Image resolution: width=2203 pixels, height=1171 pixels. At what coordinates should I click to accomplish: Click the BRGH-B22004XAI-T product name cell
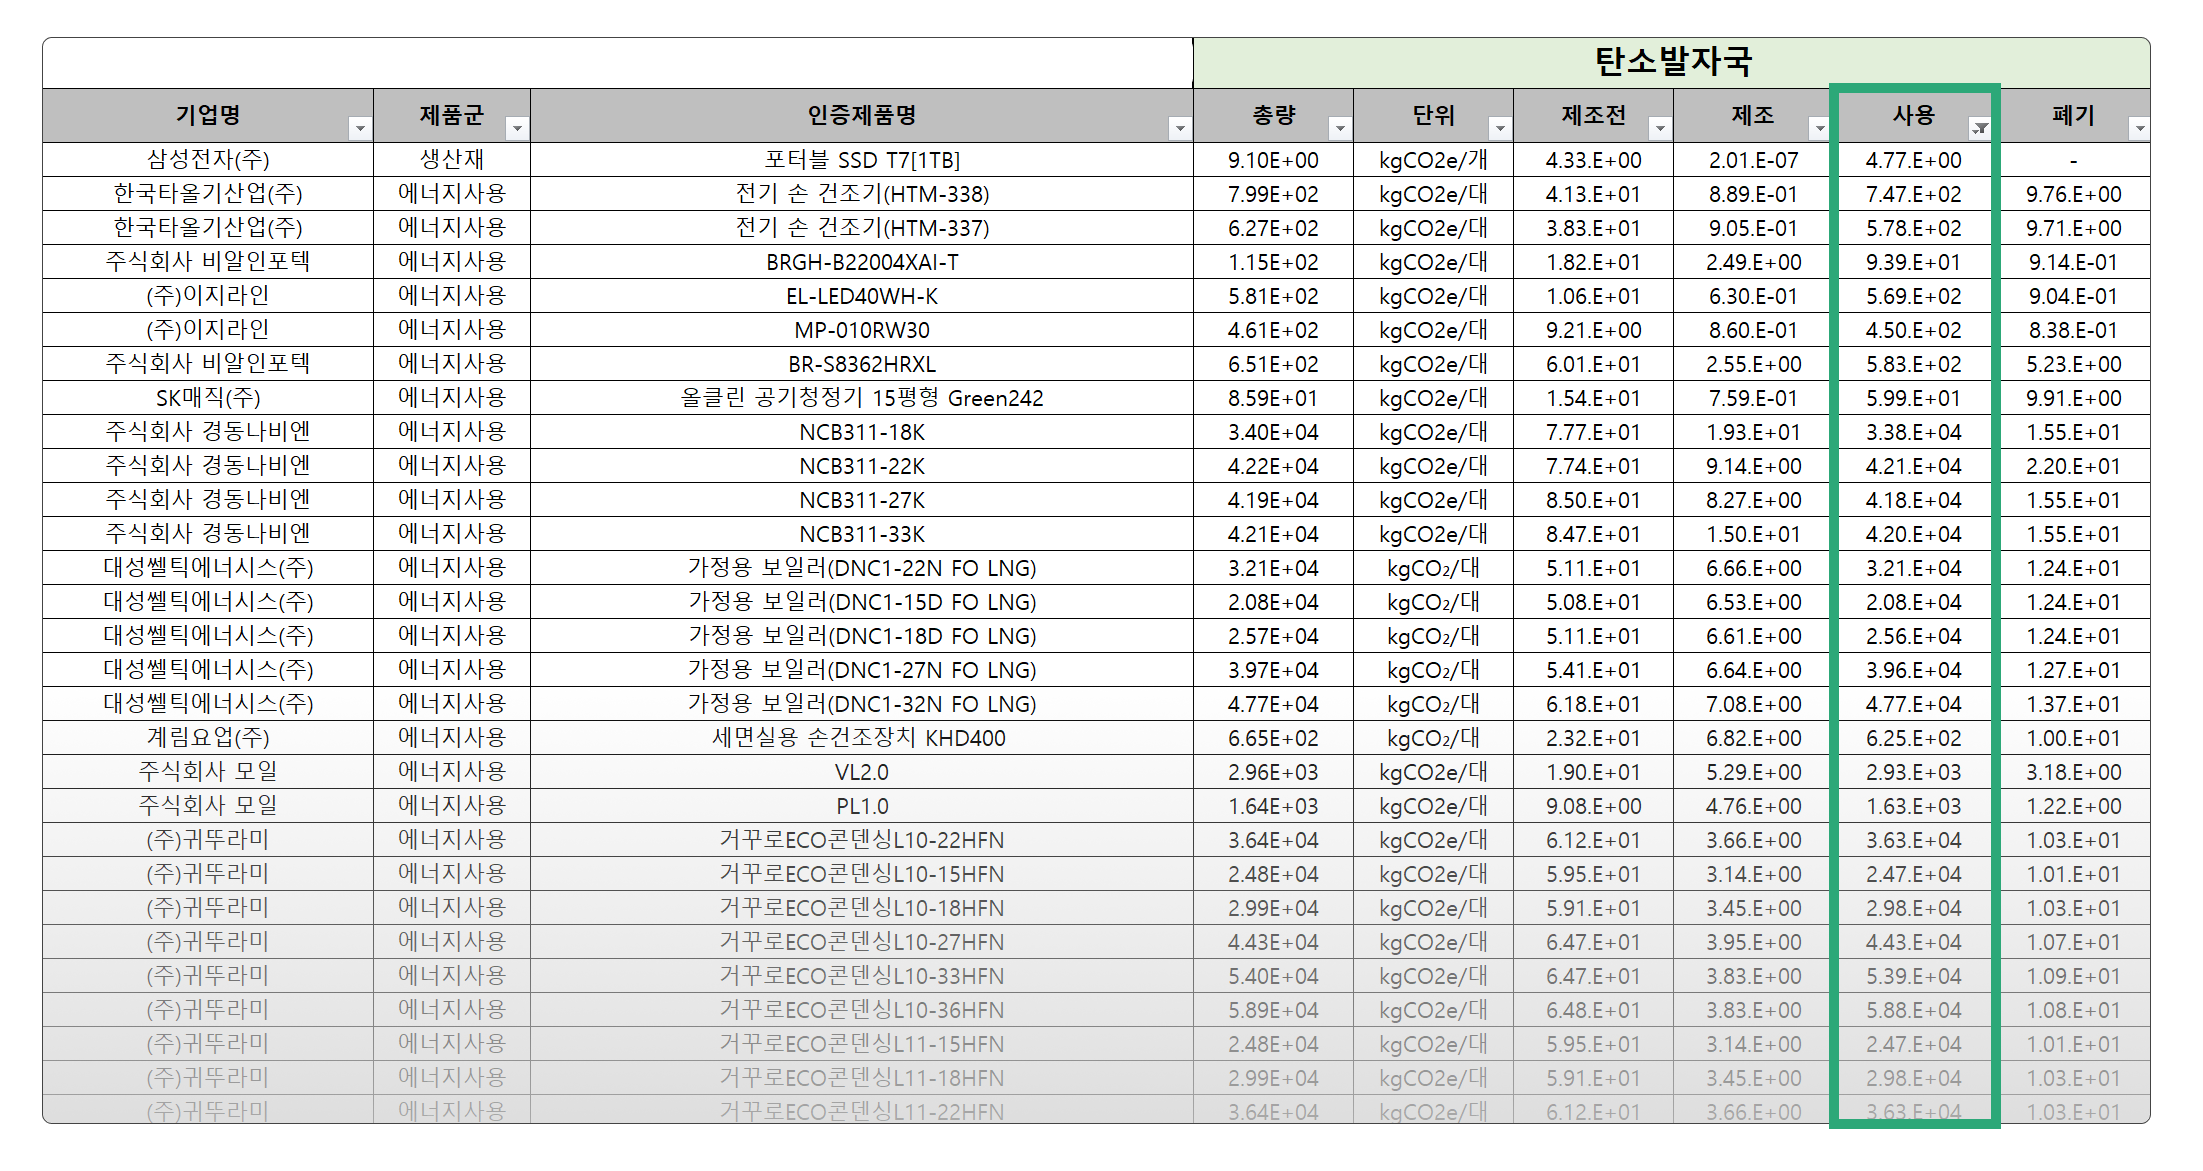point(861,262)
